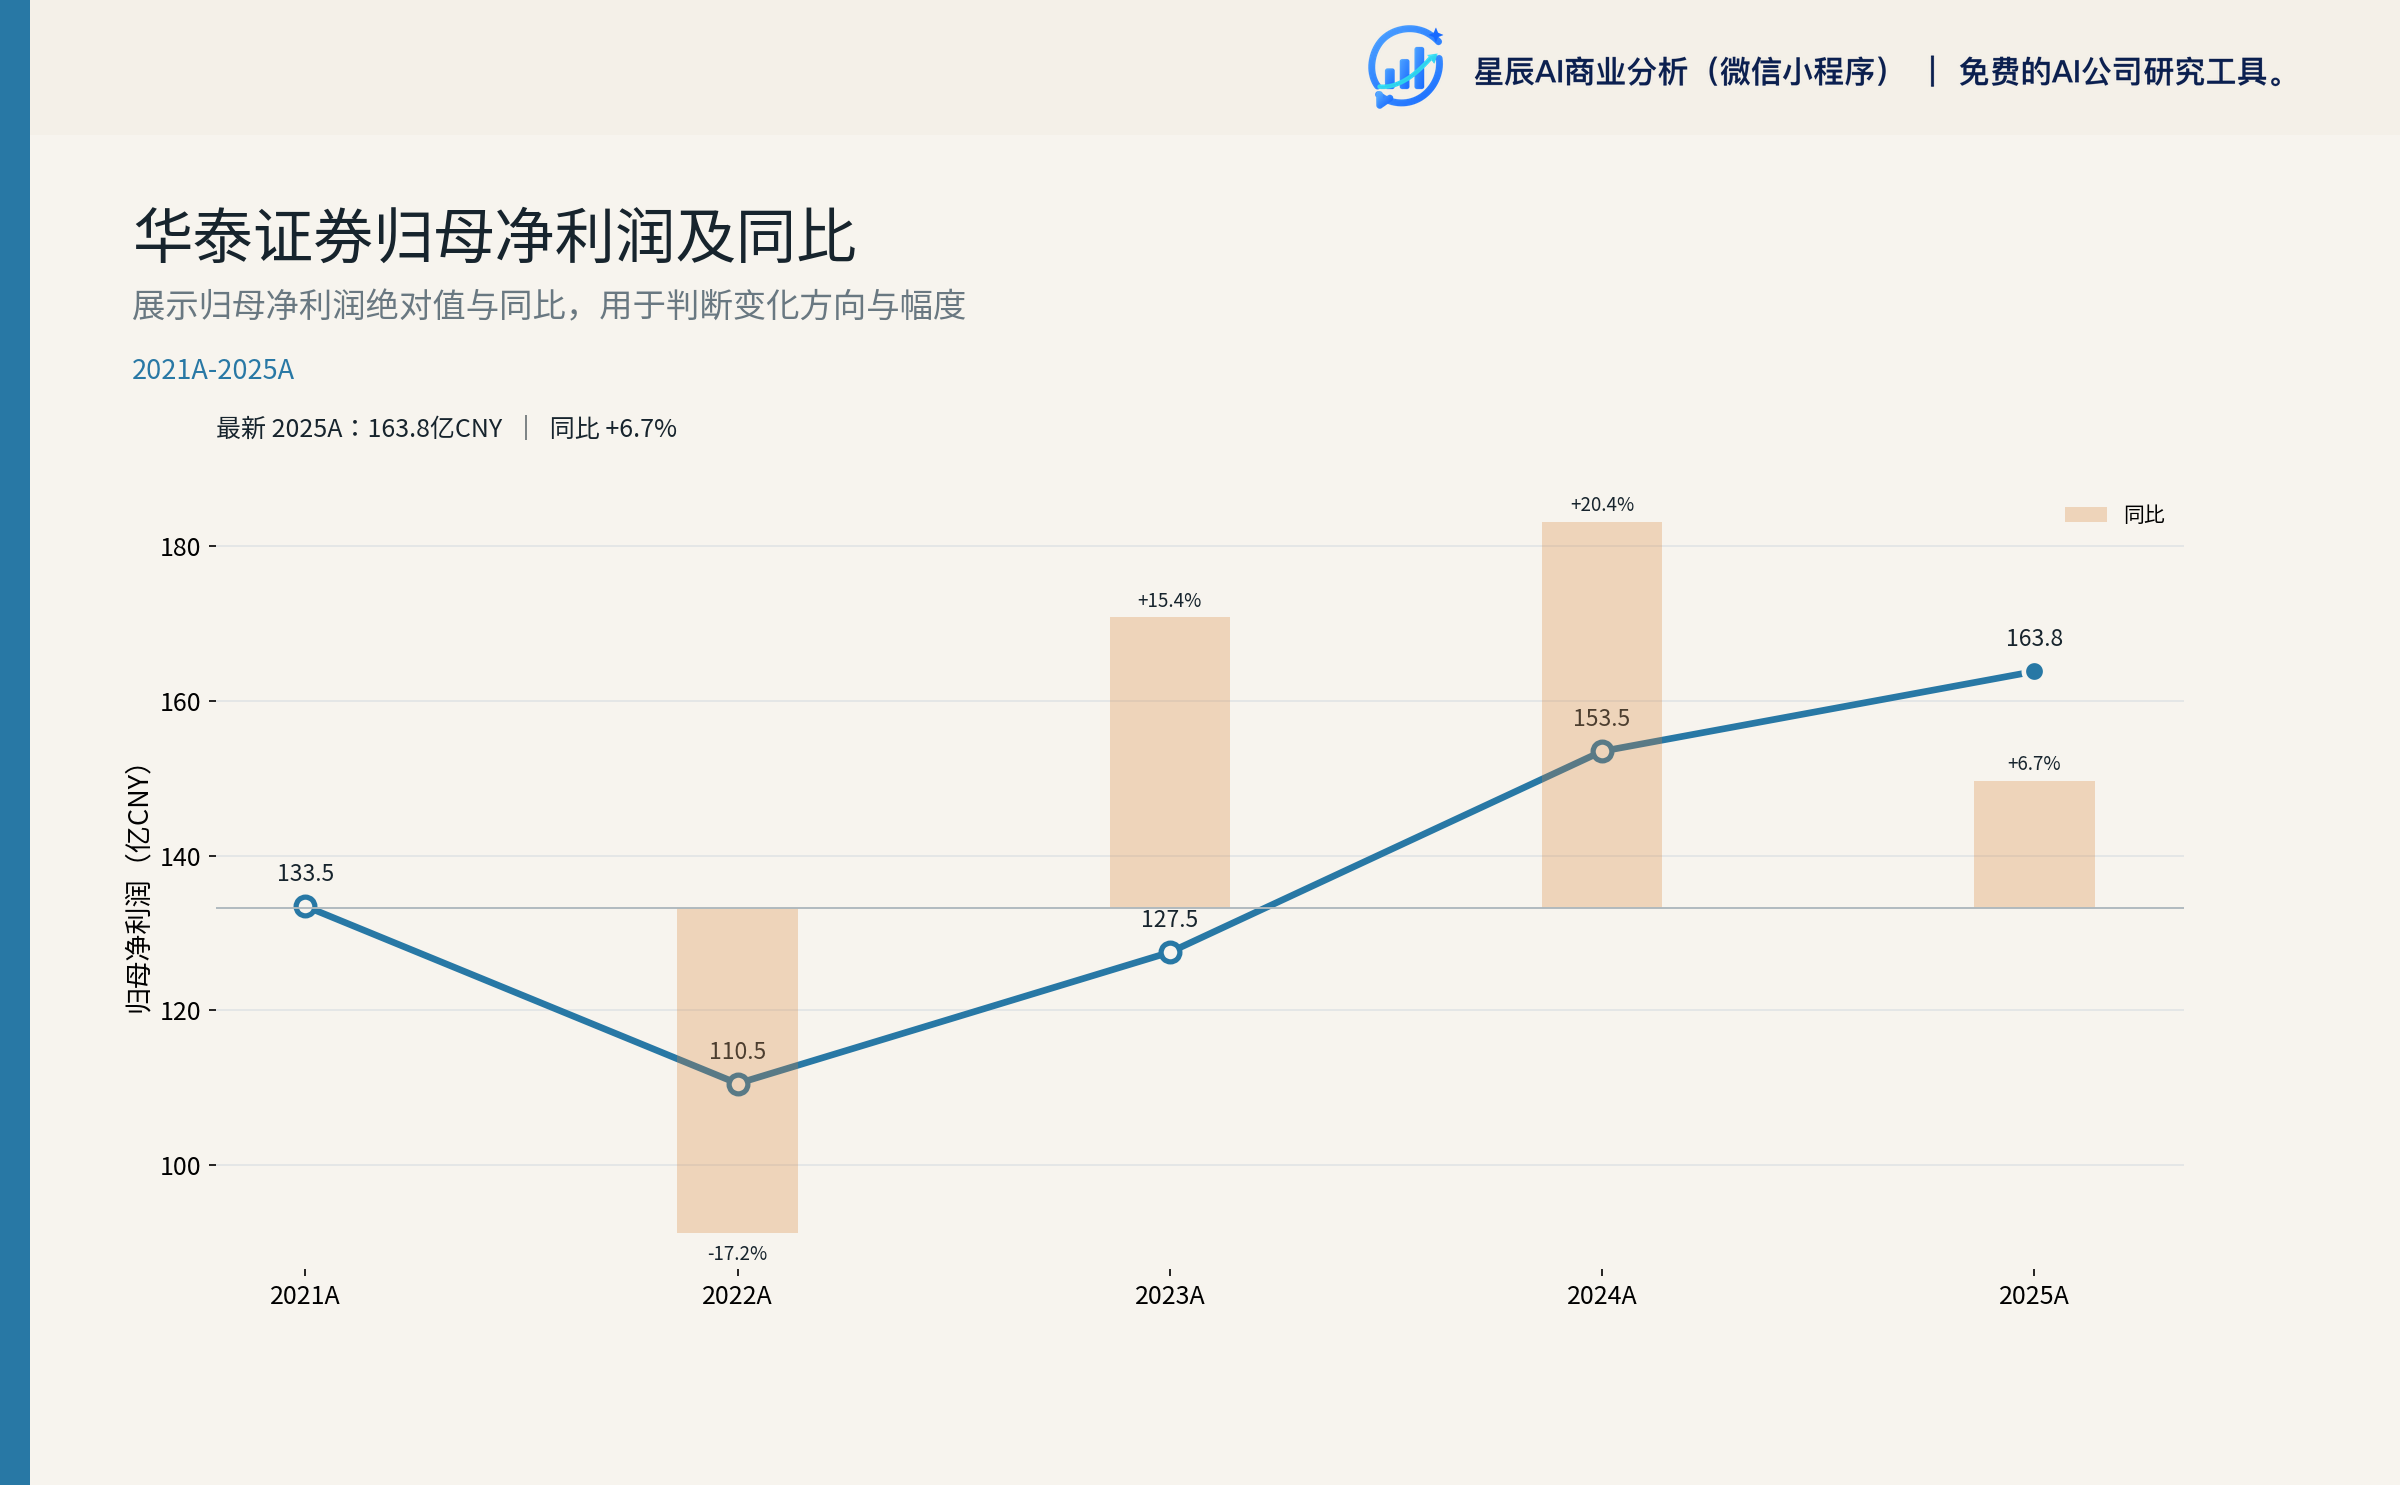
Task: Click the filled 2025A marker at 163.8
Action: click(x=2034, y=671)
